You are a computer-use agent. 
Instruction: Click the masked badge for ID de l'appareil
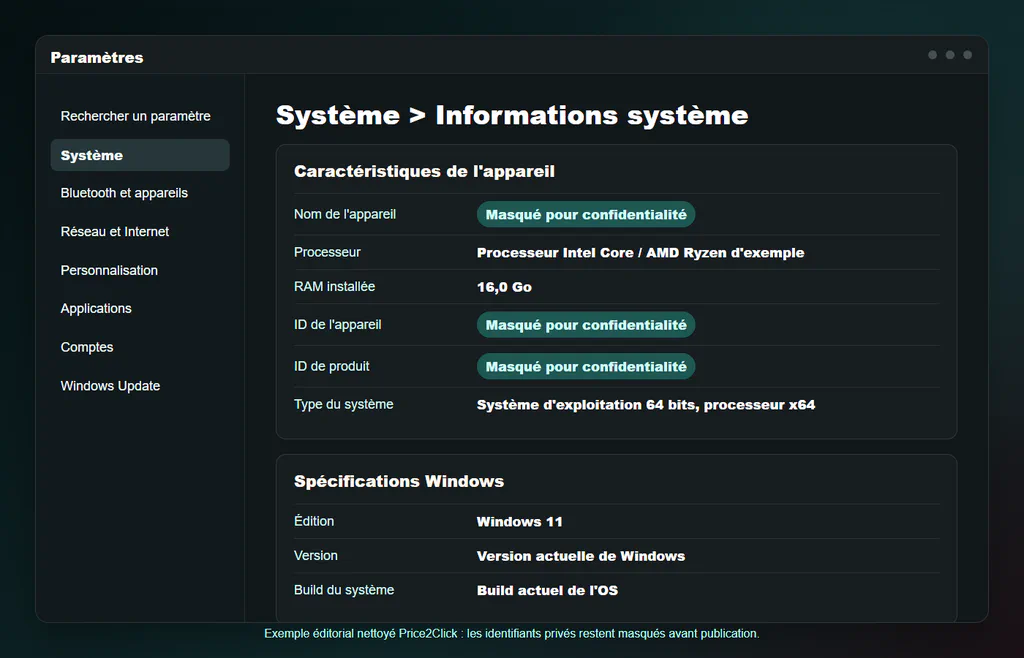pyautogui.click(x=586, y=325)
